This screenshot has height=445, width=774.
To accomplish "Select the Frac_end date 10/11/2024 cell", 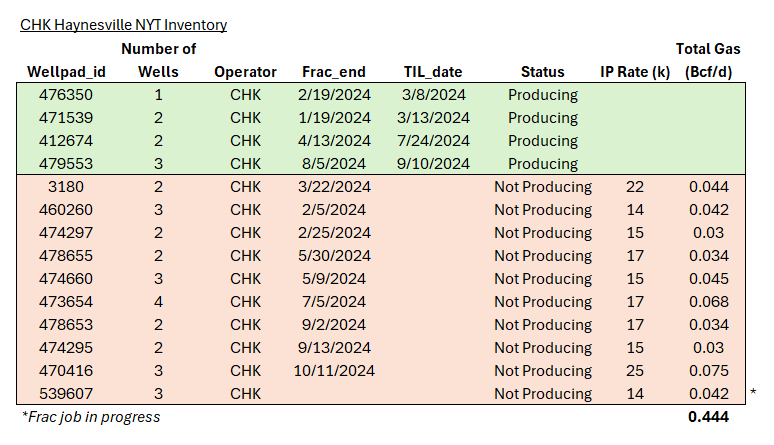I will [334, 371].
